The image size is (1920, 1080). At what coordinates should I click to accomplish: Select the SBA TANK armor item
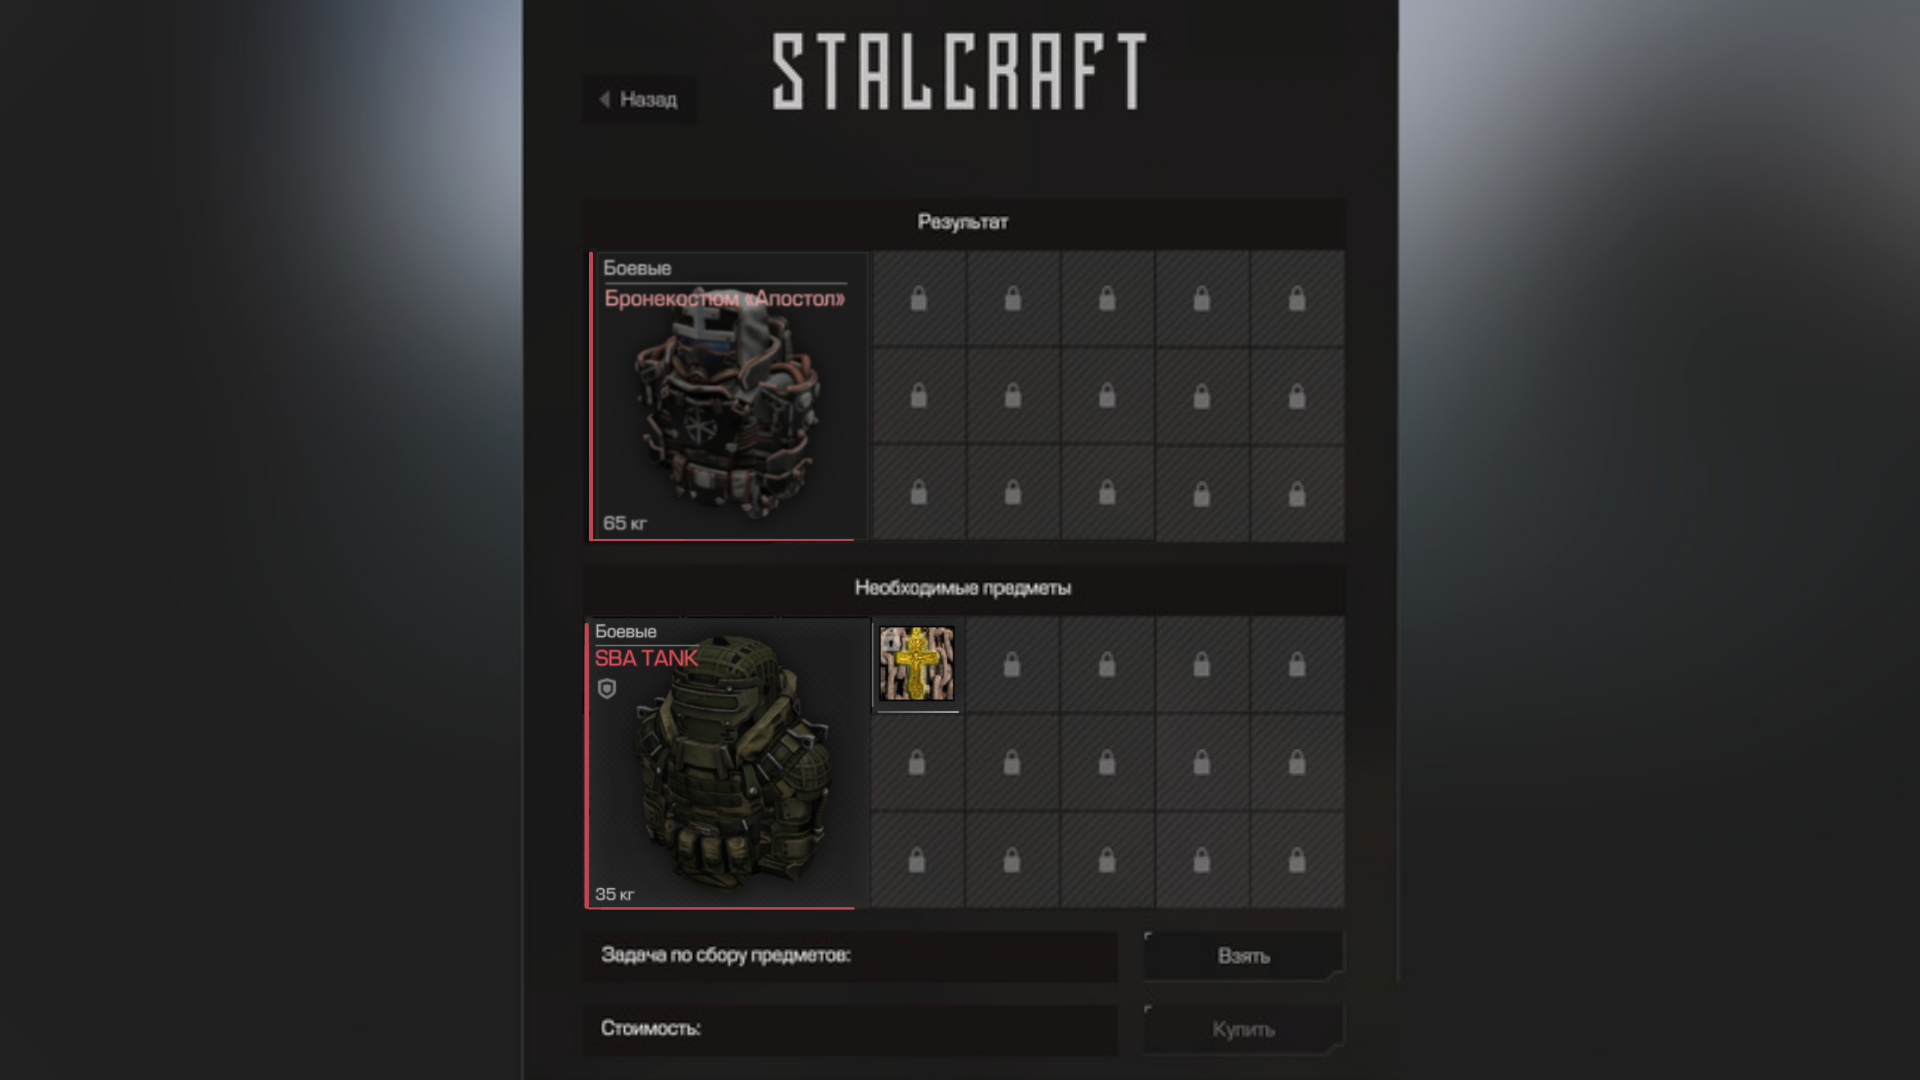pyautogui.click(x=726, y=763)
